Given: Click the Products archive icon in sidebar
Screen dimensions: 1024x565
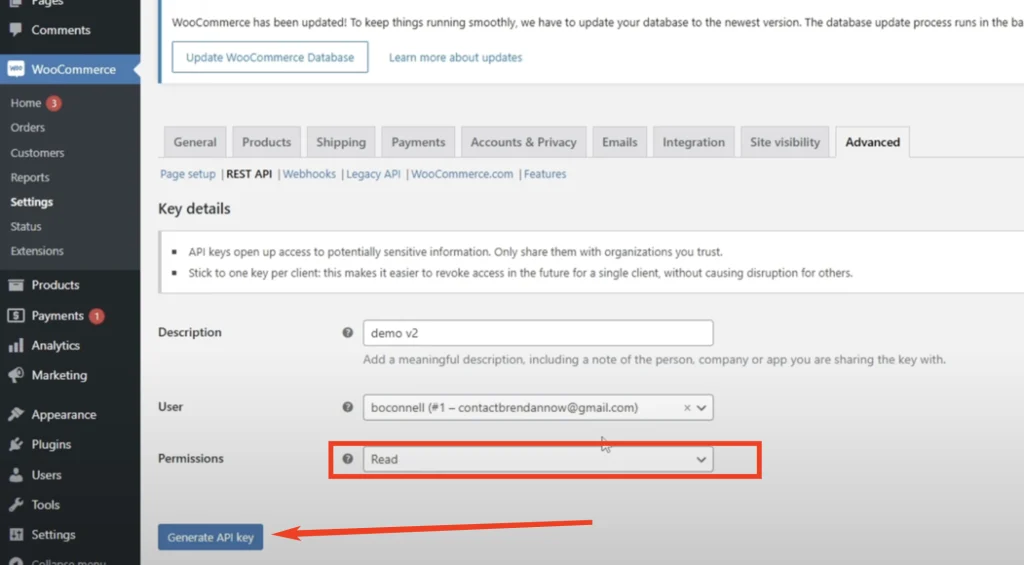Looking at the screenshot, I should click(x=16, y=285).
